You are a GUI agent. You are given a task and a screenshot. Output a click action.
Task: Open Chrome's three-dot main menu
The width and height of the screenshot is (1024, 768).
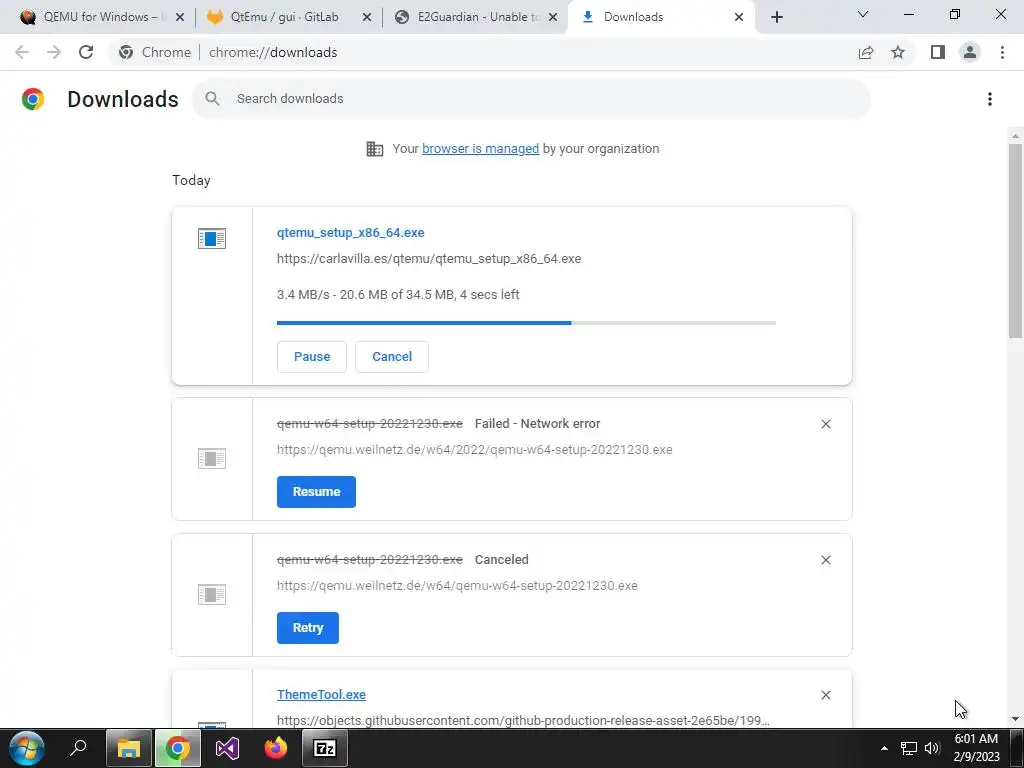pyautogui.click(x=1002, y=52)
